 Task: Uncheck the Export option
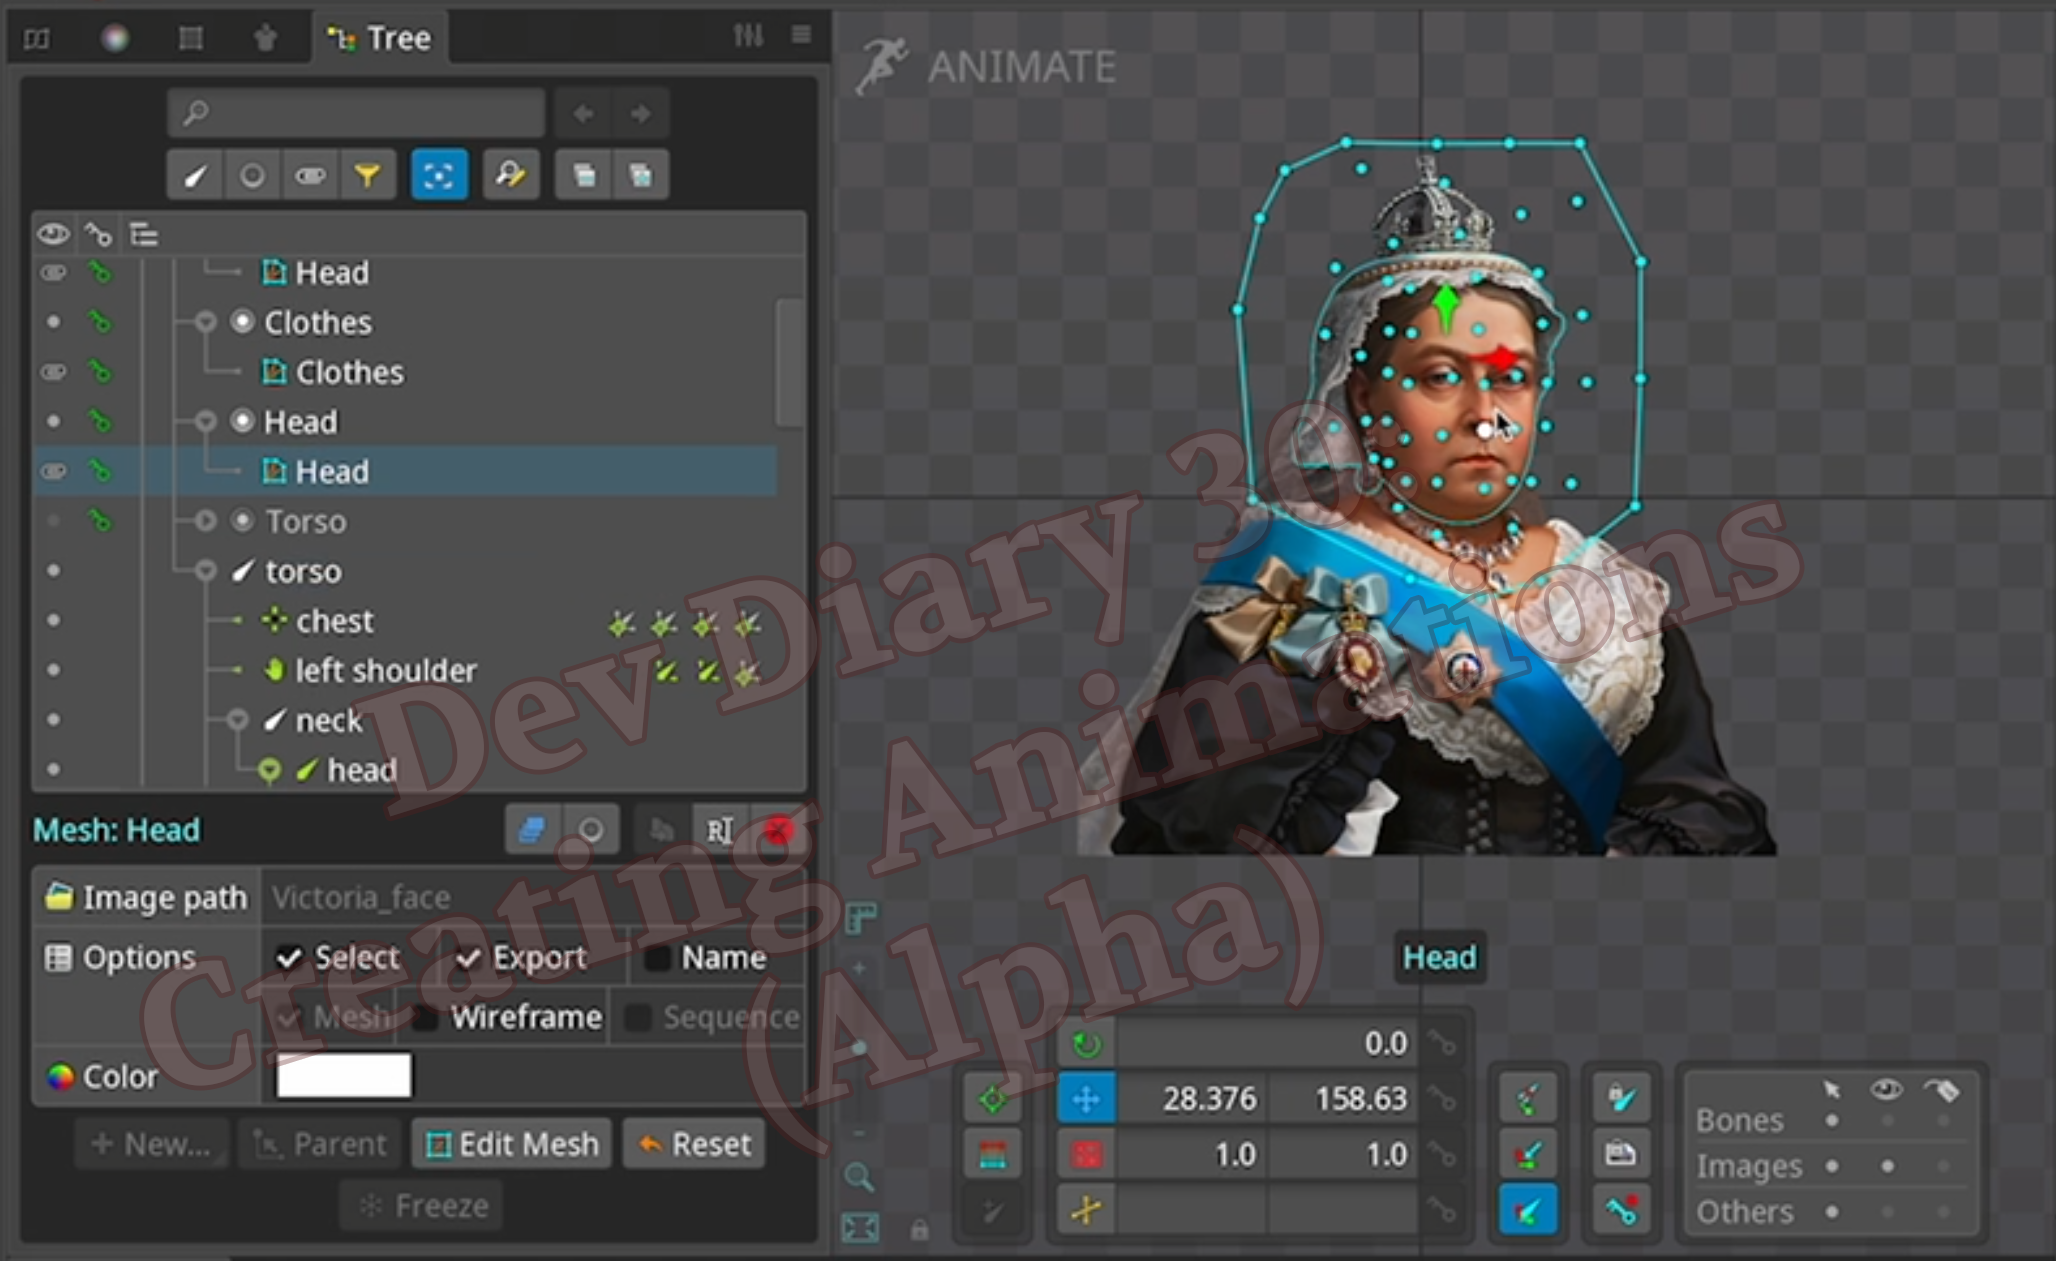468,958
